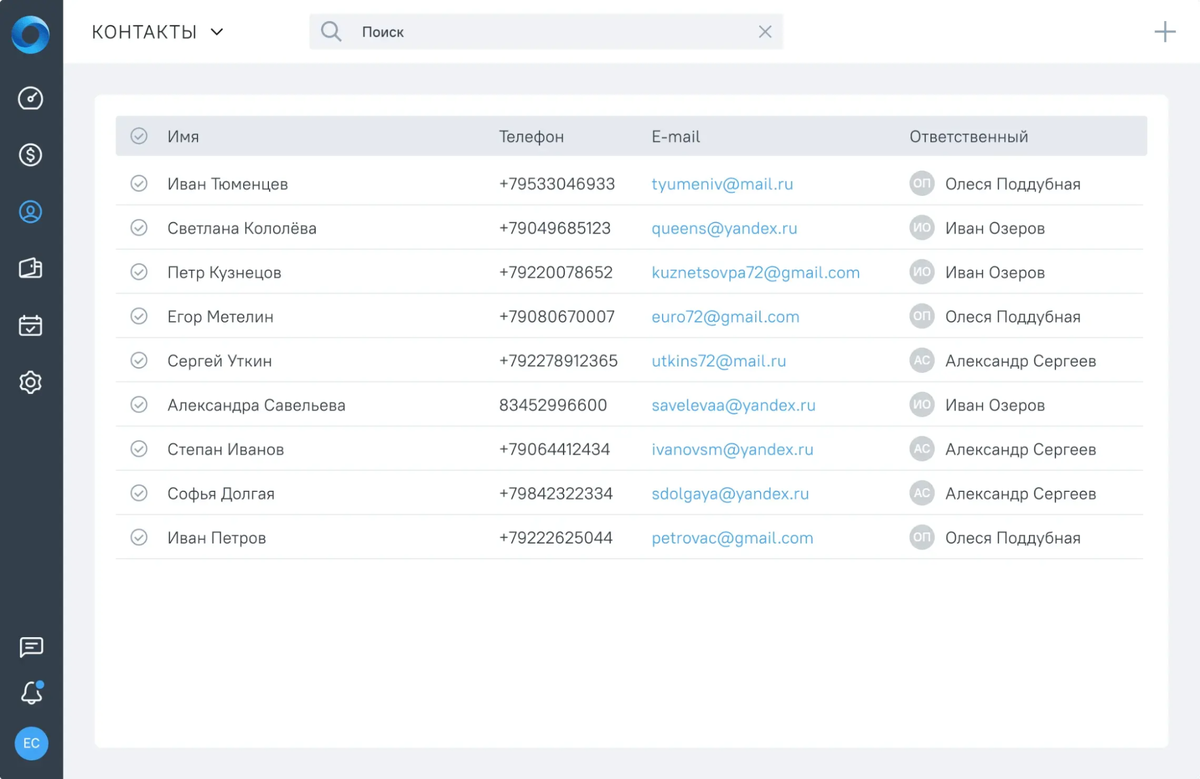This screenshot has height=779, width=1200.
Task: Focus the Поиск search input field
Action: (546, 32)
